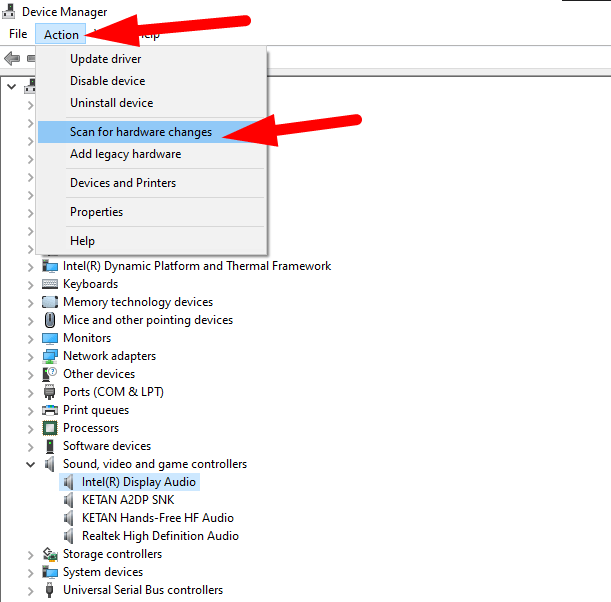Click the Realtek High Definition Audio speaker icon
This screenshot has width=611, height=602.
click(69, 536)
